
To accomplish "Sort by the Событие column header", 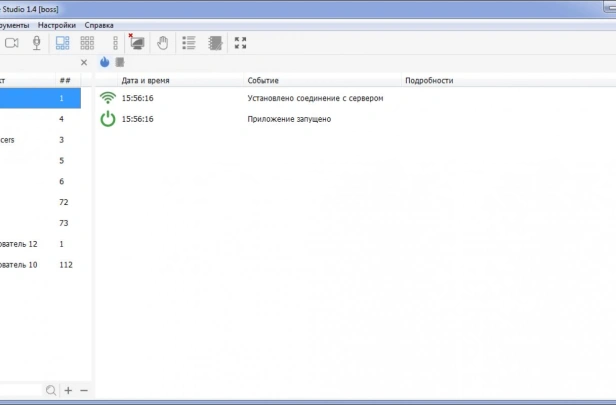I will click(x=263, y=80).
